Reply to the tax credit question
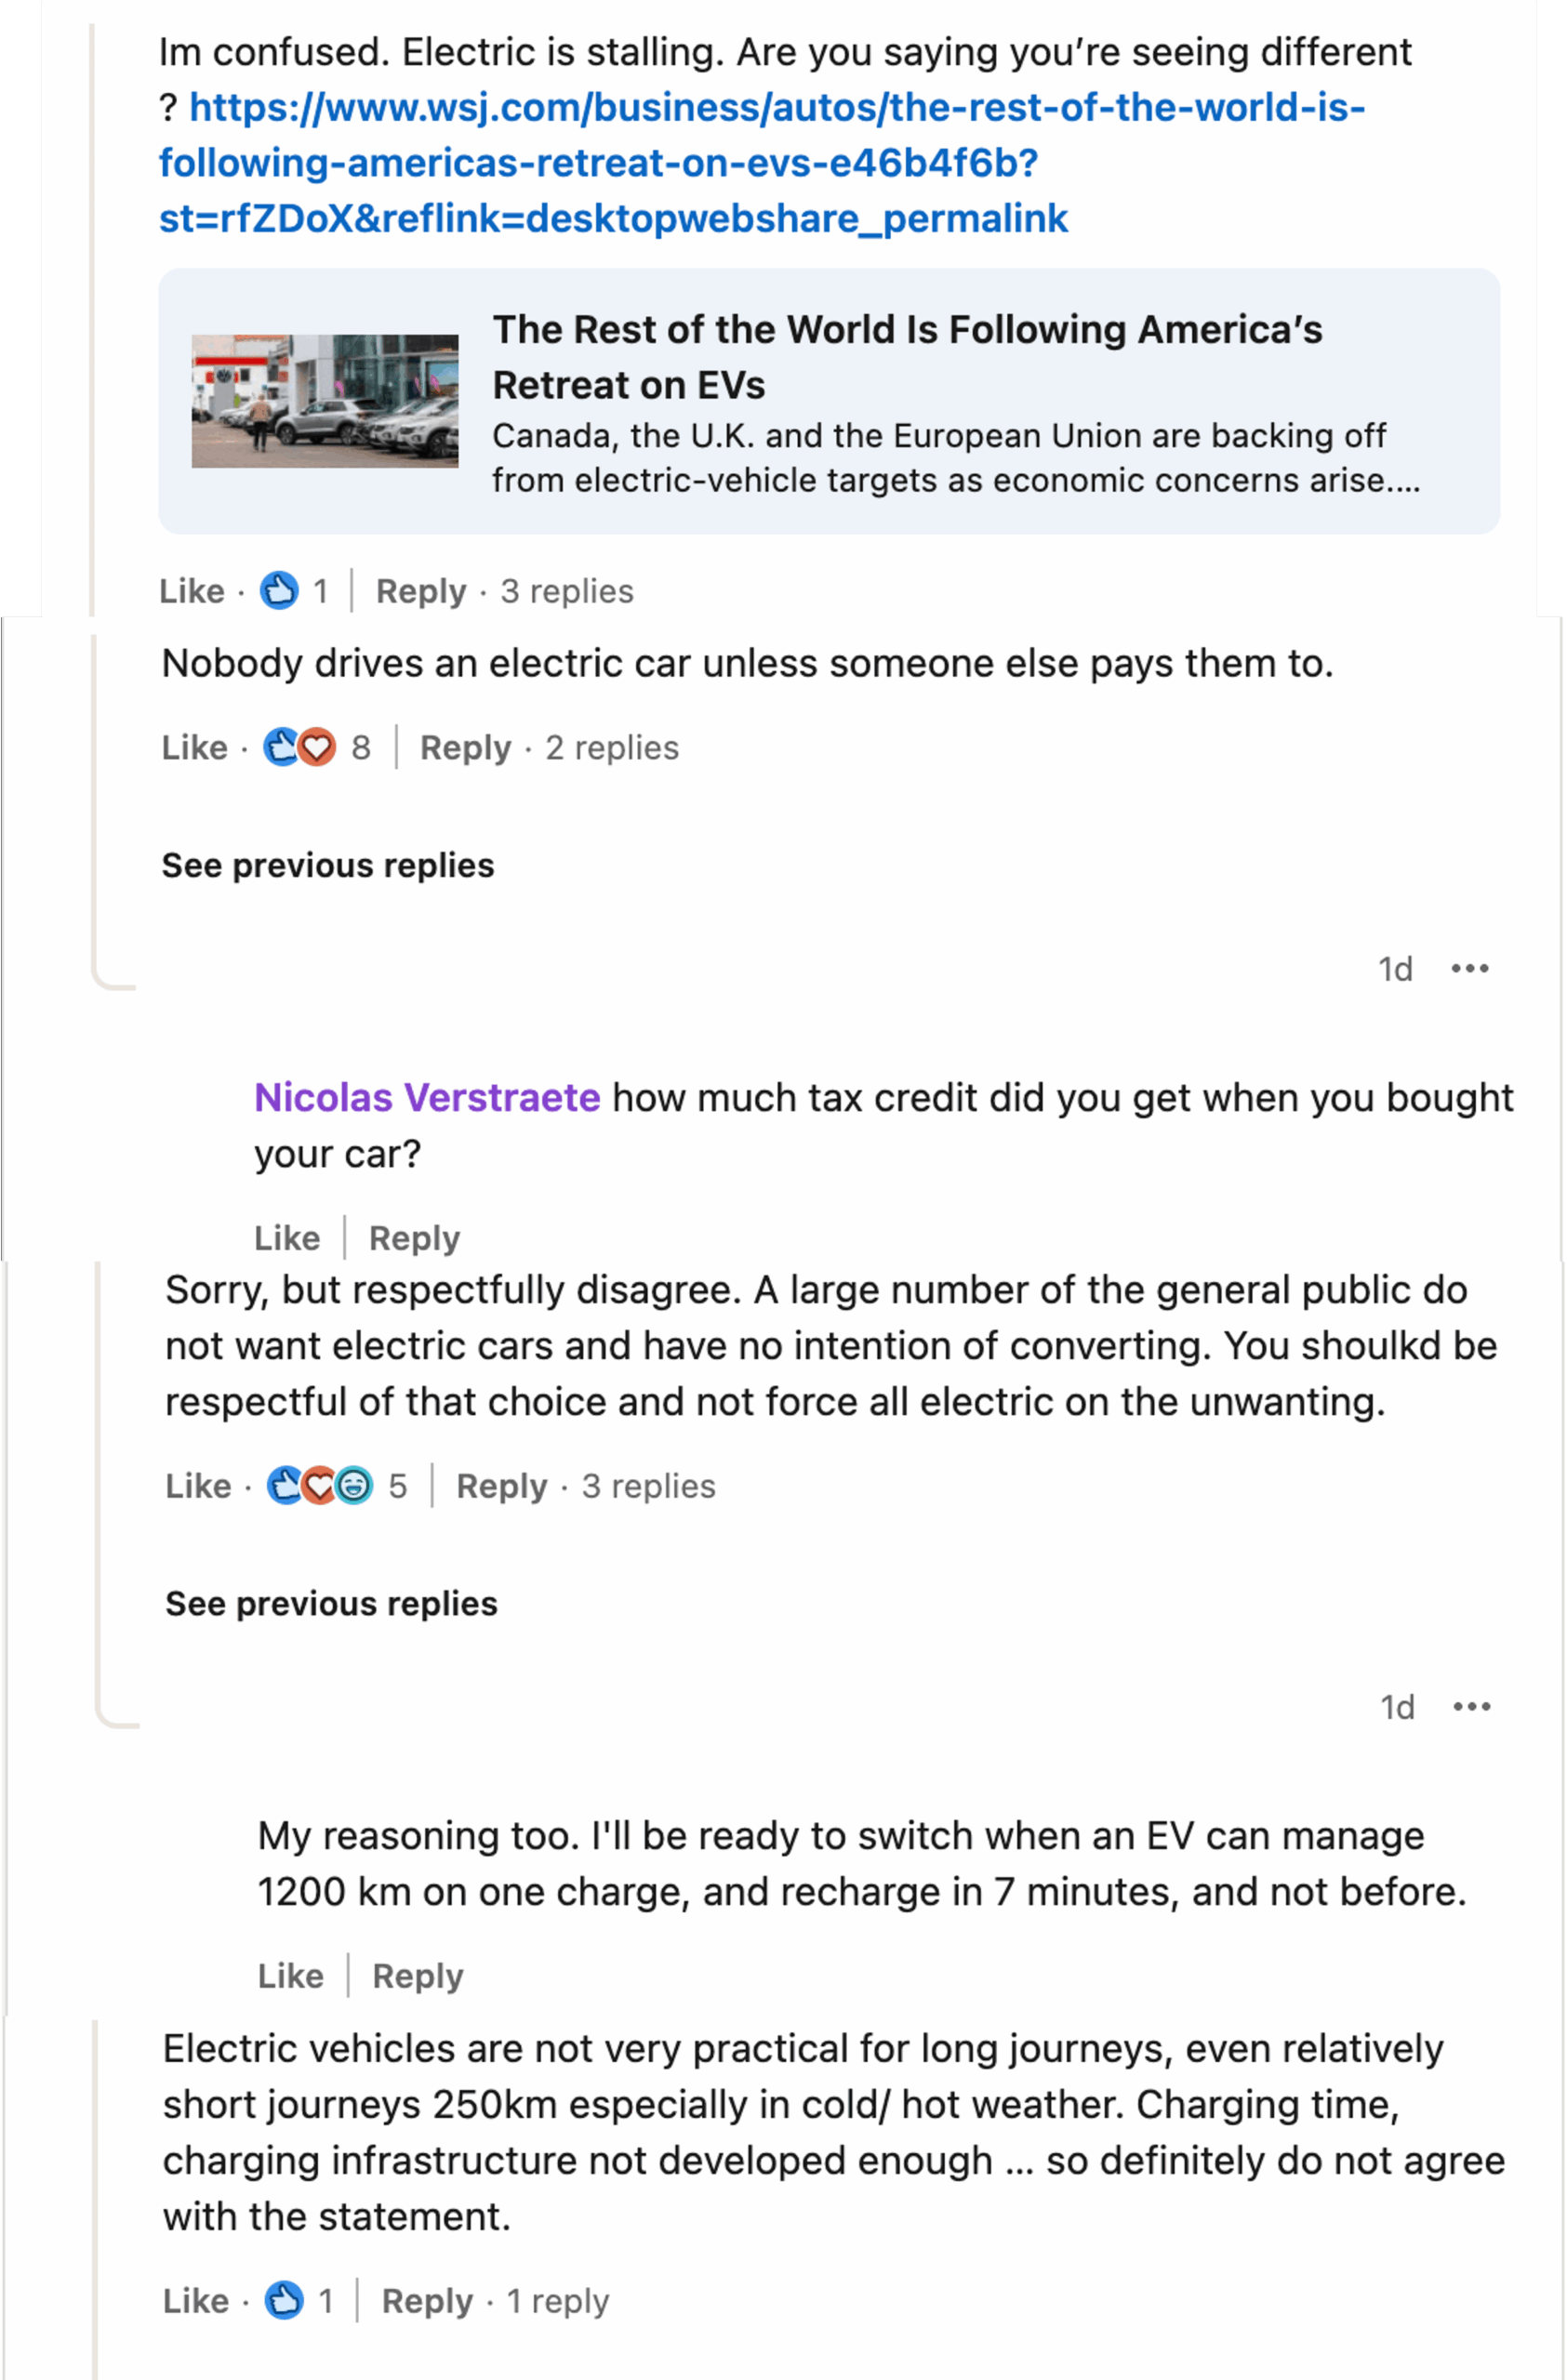Screen dimensions: 1567x2380 tap(414, 1238)
